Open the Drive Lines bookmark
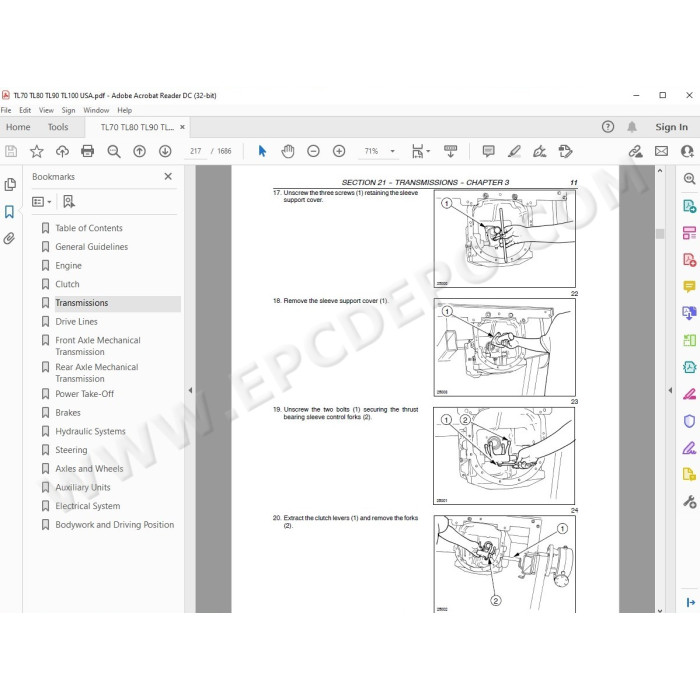The width and height of the screenshot is (700, 700). (76, 322)
